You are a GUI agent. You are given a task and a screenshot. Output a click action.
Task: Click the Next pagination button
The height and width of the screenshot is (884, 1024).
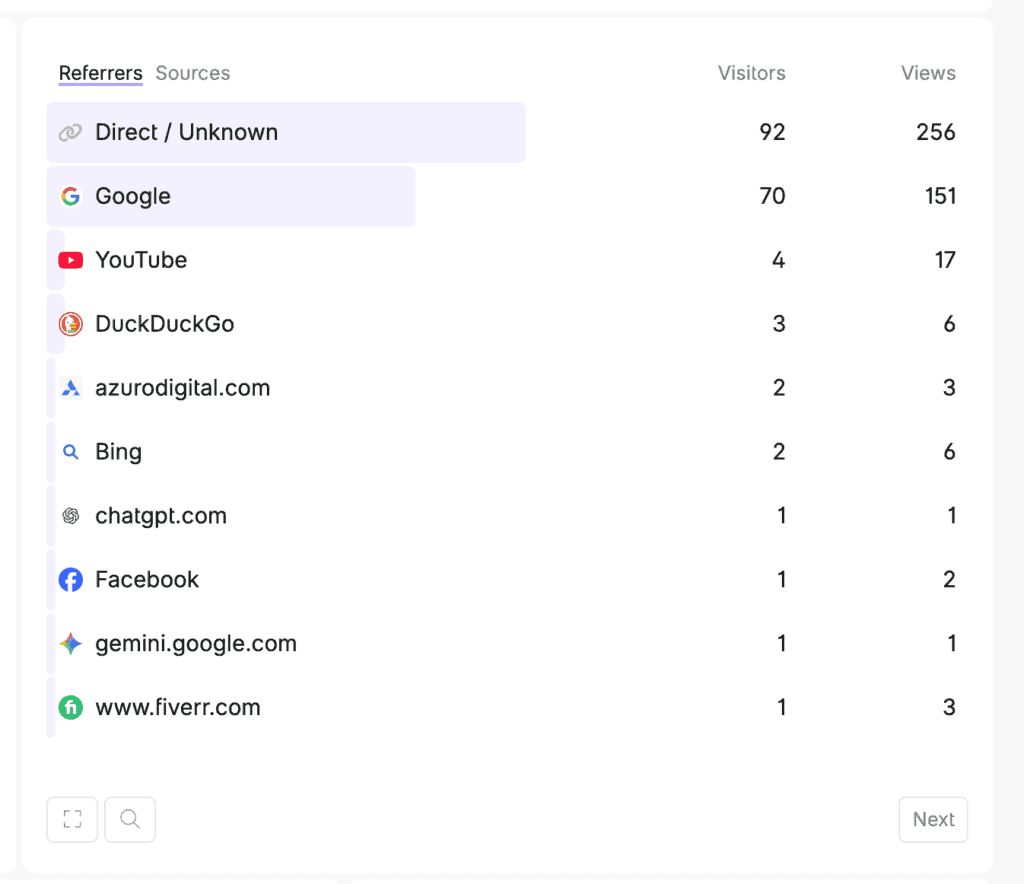[932, 819]
